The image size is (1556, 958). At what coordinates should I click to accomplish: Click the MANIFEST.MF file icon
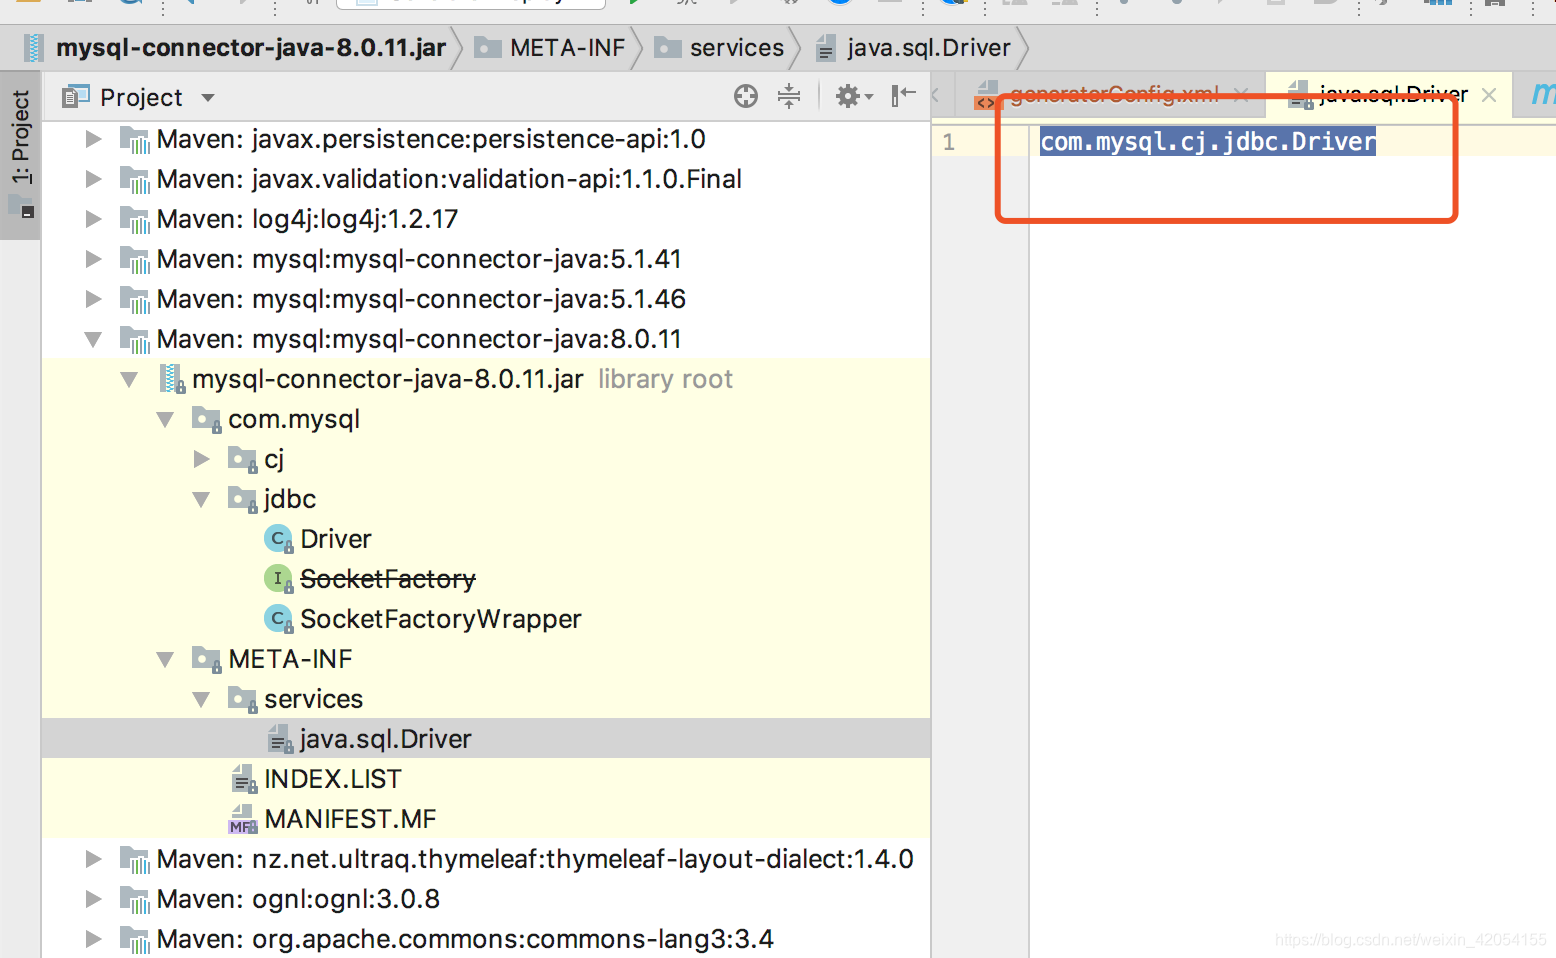[x=243, y=819]
